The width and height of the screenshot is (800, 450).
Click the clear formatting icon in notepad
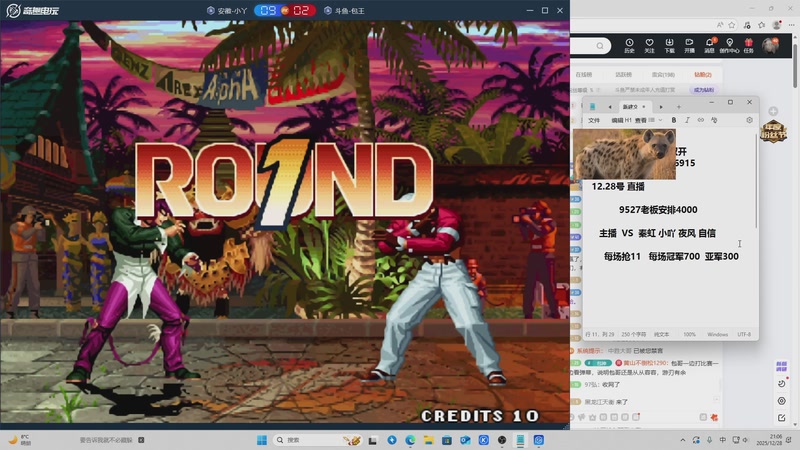point(714,120)
